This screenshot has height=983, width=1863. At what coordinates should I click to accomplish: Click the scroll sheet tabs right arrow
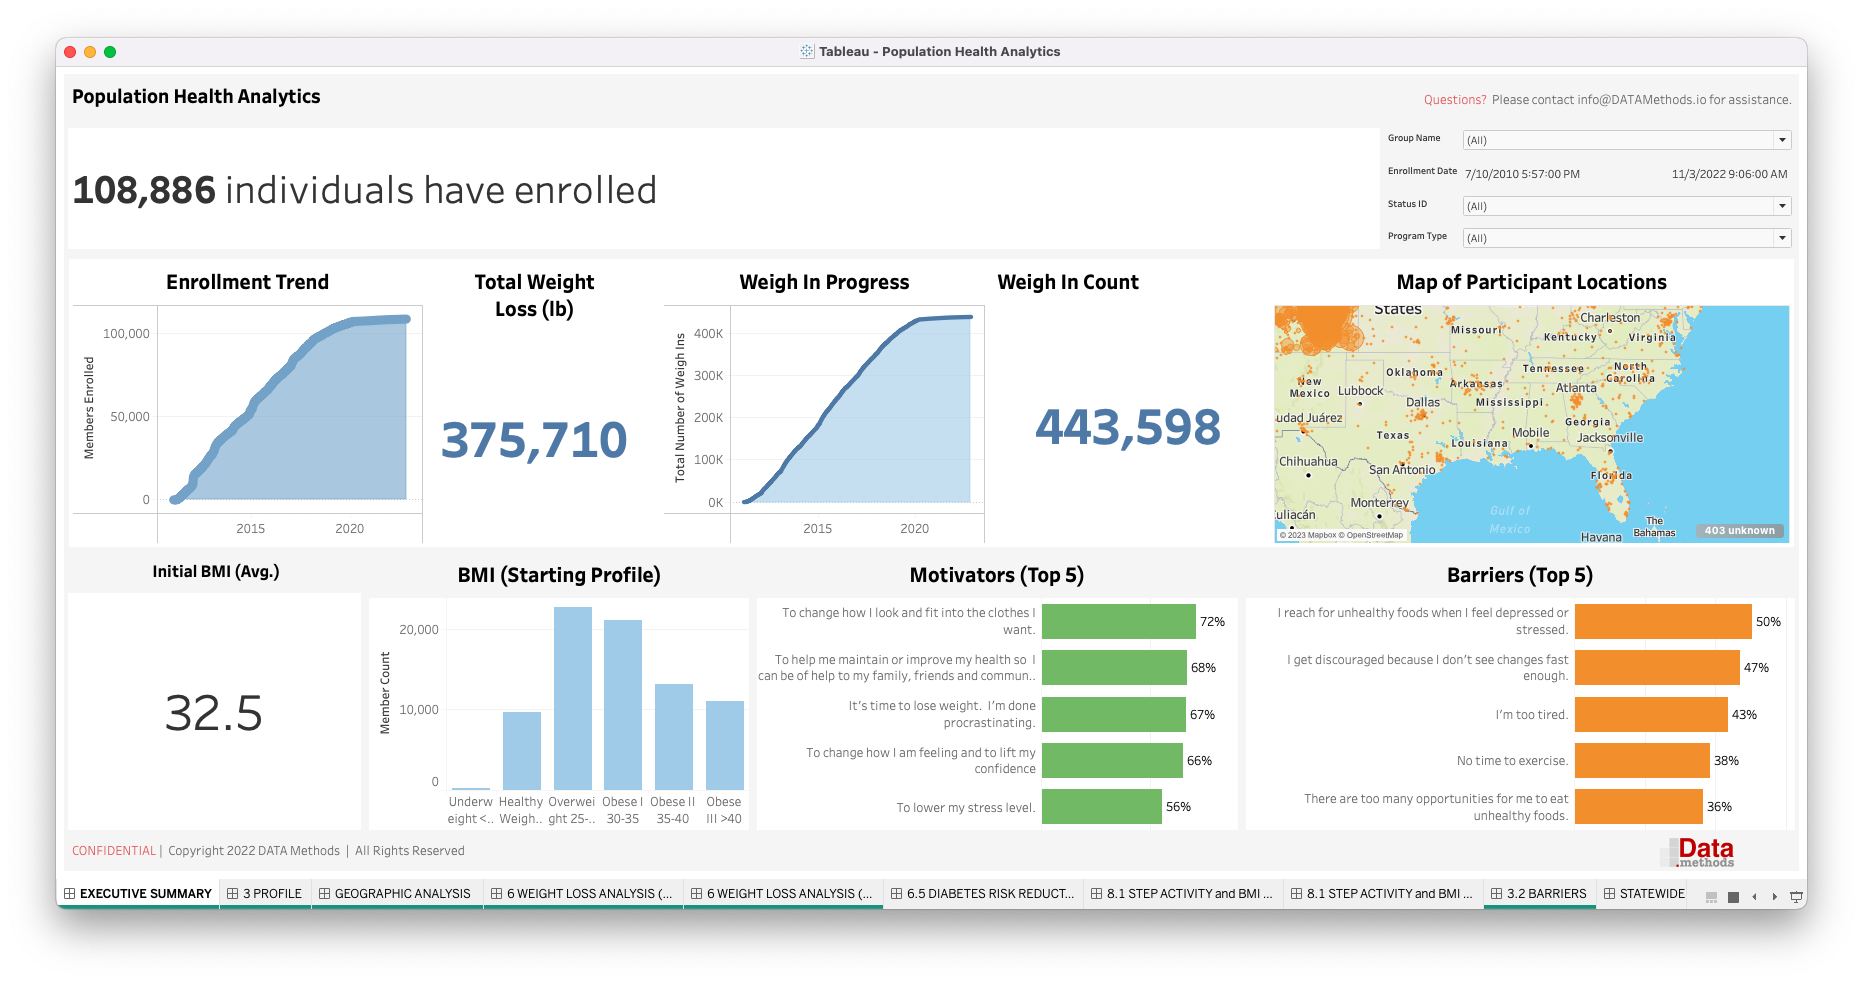tap(1775, 896)
